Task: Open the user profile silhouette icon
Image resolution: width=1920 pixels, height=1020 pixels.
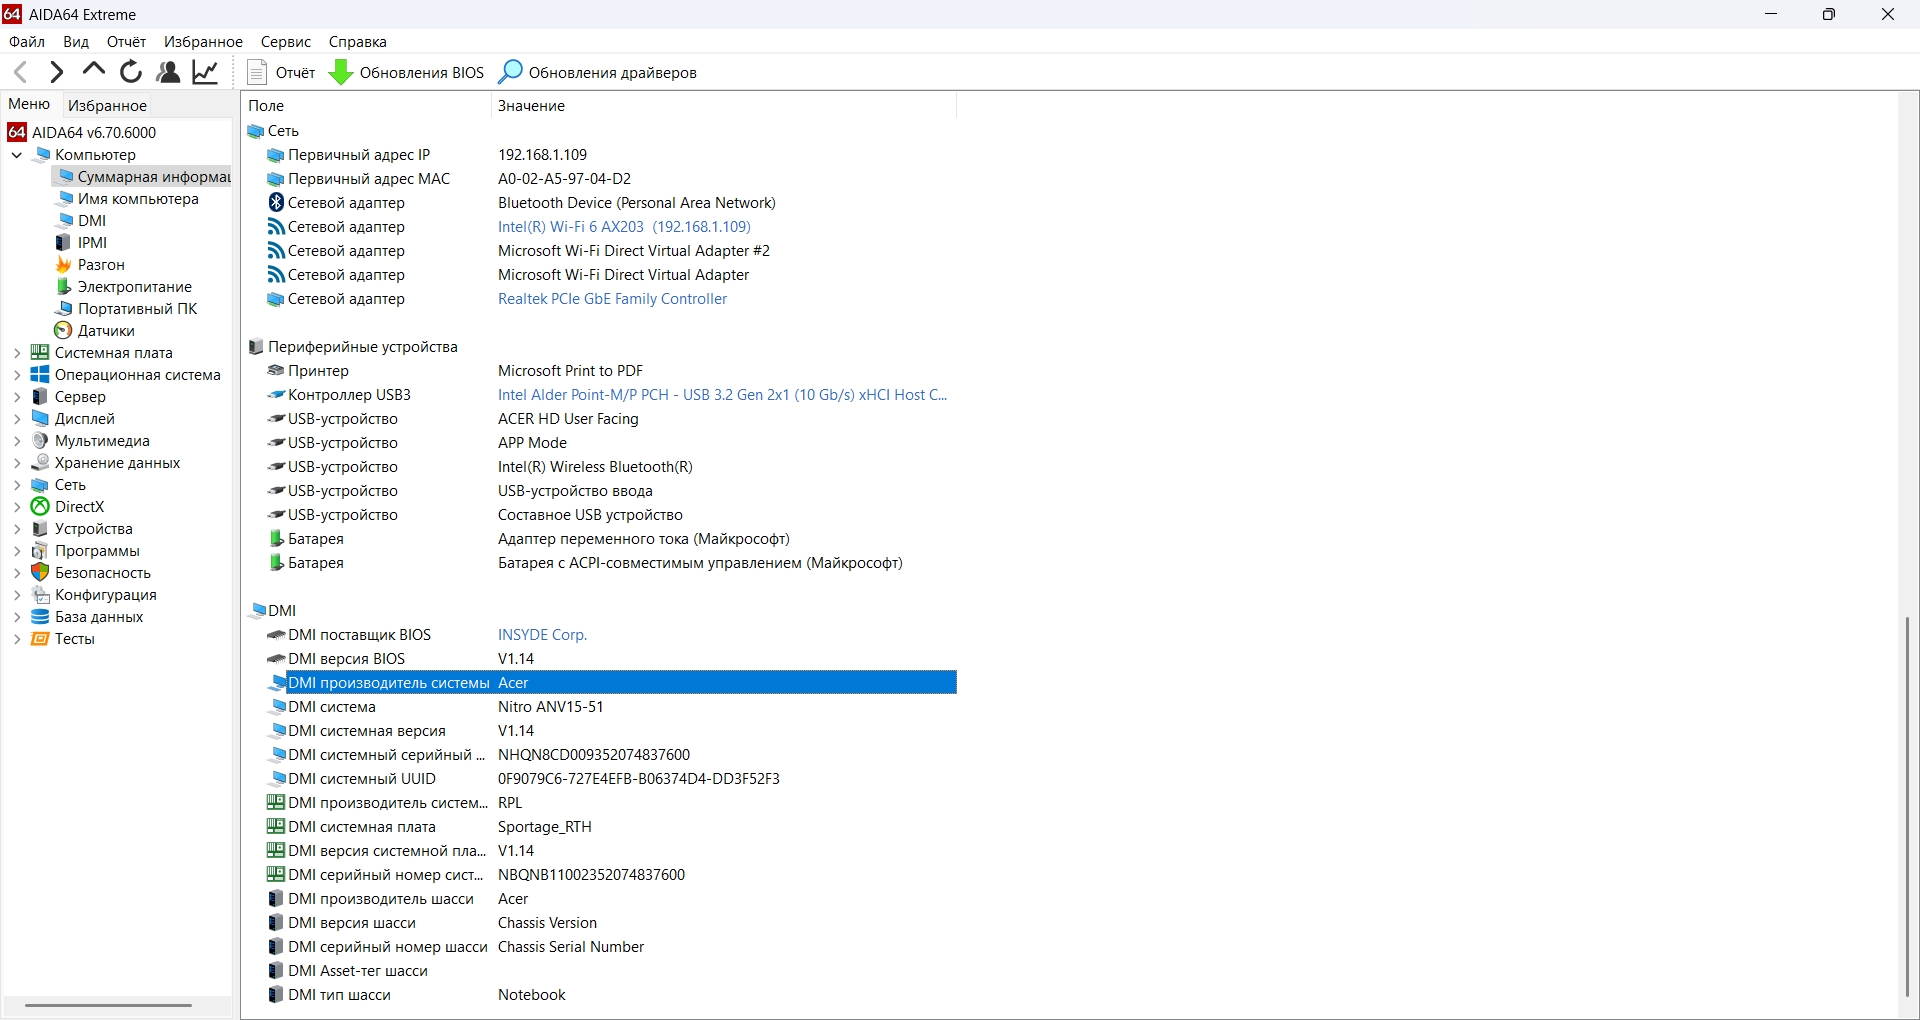Action: tap(168, 72)
